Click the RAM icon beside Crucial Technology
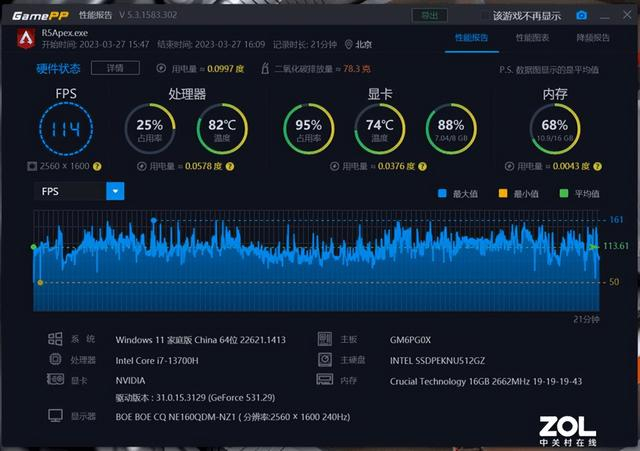640x451 pixels. coord(325,380)
